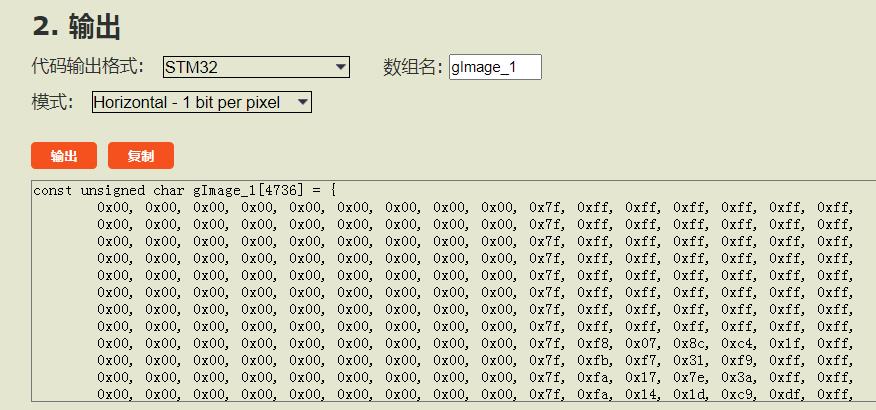Click the 'const unsigned char gImage_1[4736]' line
Screen dimensions: 876x410
[x=185, y=190]
